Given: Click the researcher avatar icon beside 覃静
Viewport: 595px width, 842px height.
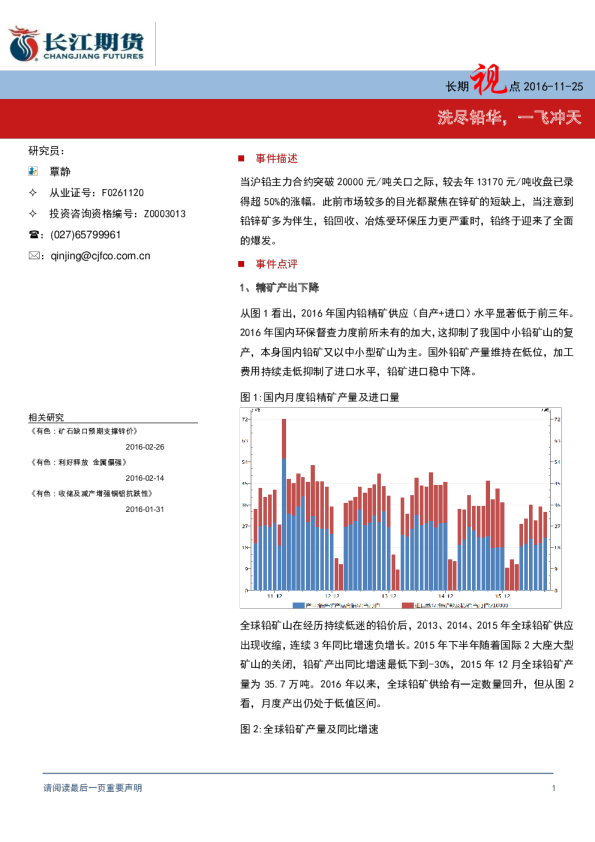Looking at the screenshot, I should click(33, 171).
